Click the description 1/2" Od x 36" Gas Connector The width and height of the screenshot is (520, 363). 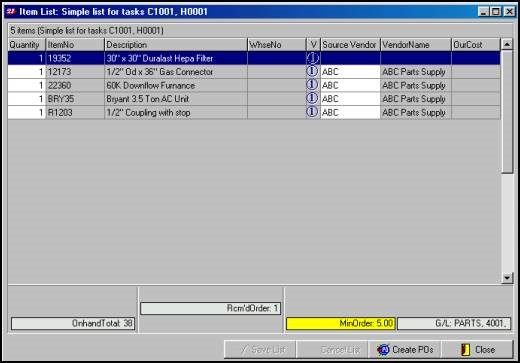160,72
